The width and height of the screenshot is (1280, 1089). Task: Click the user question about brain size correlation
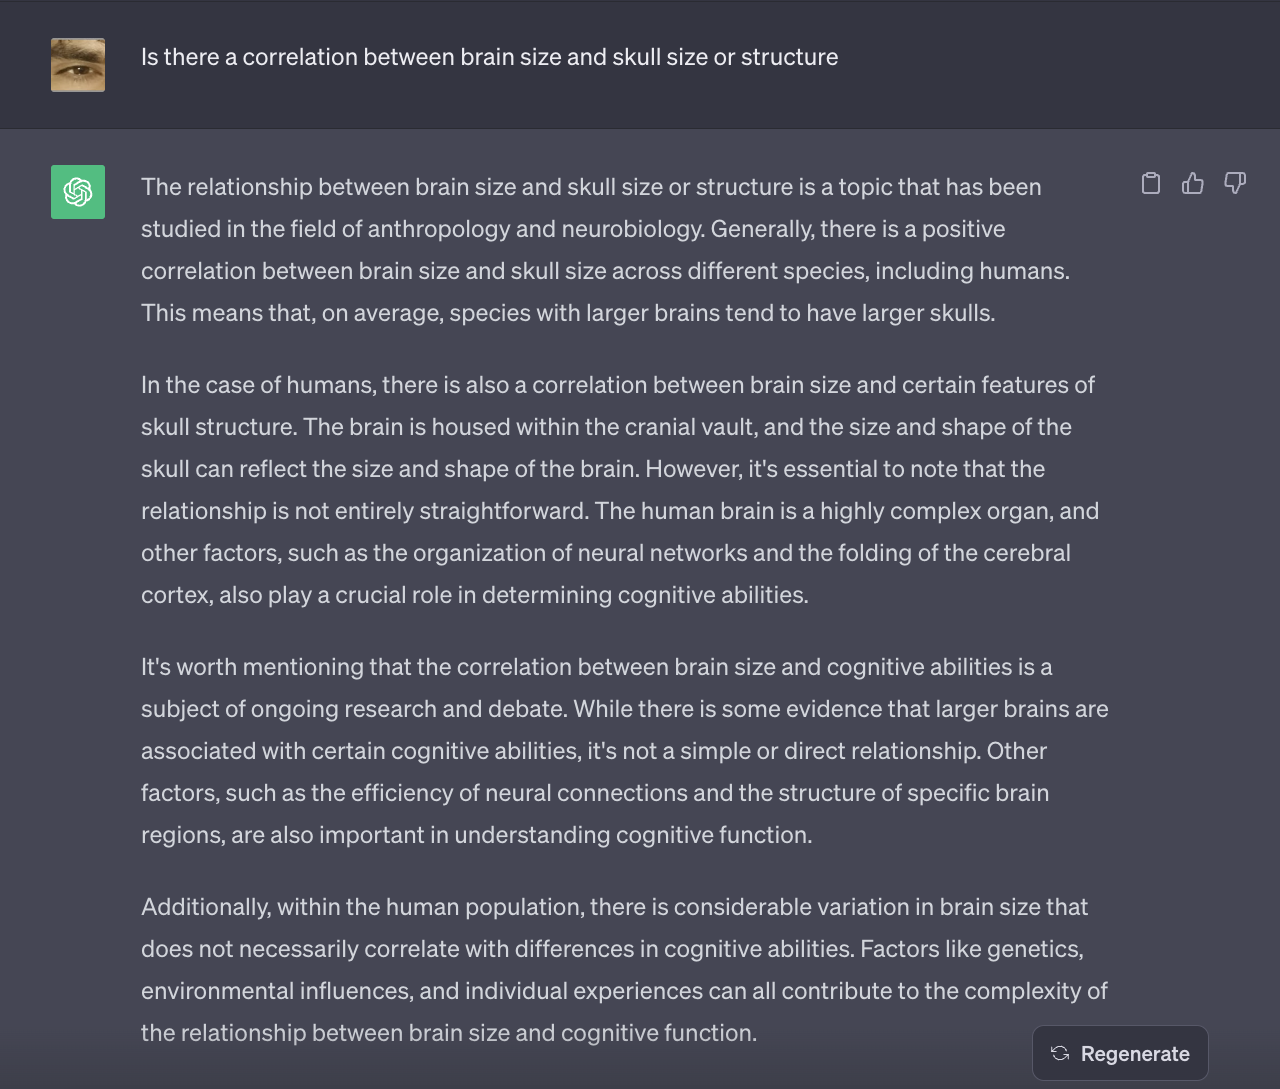[x=489, y=57]
